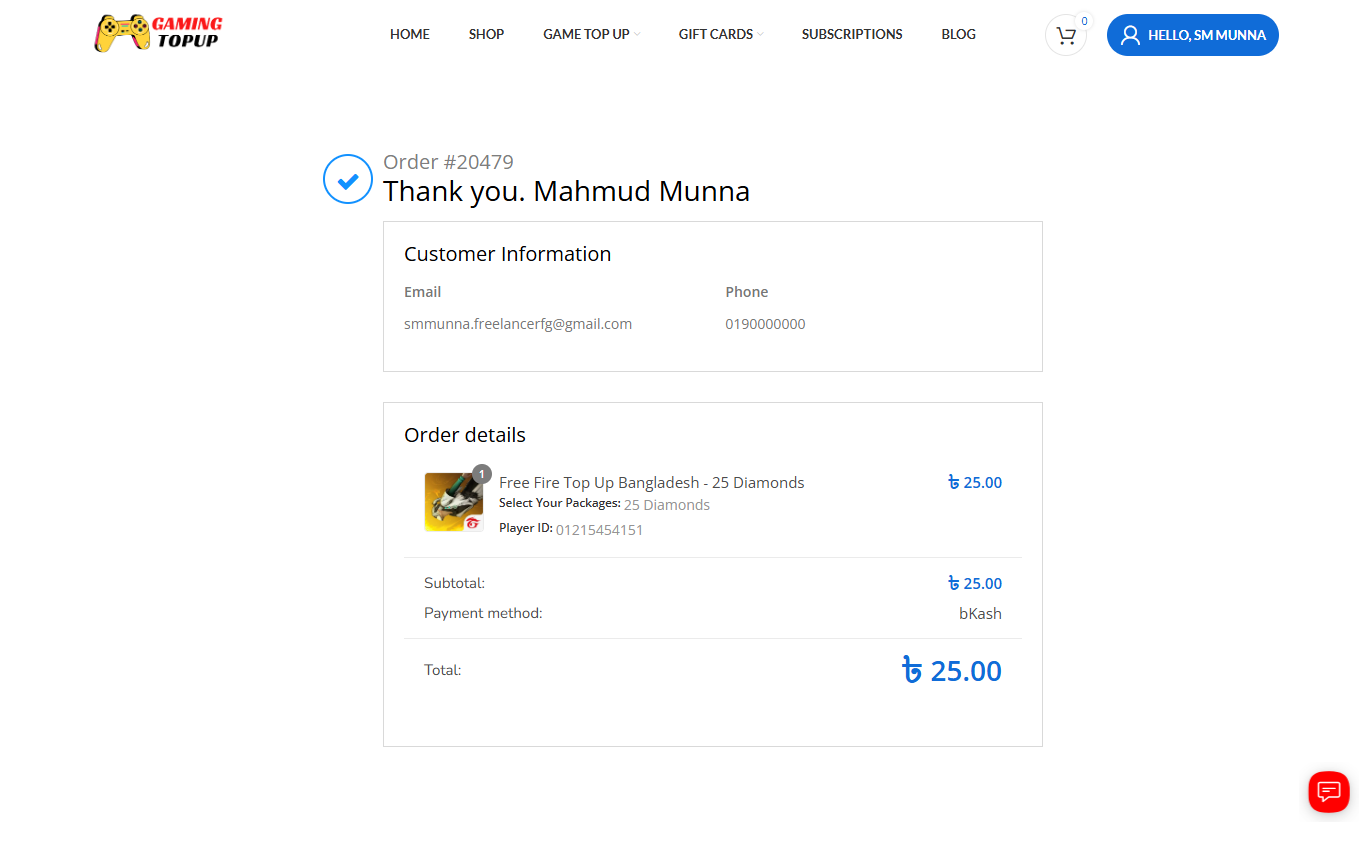The height and width of the screenshot is (867, 1366).
Task: Click the Hello, SM Munna button
Action: click(1193, 35)
